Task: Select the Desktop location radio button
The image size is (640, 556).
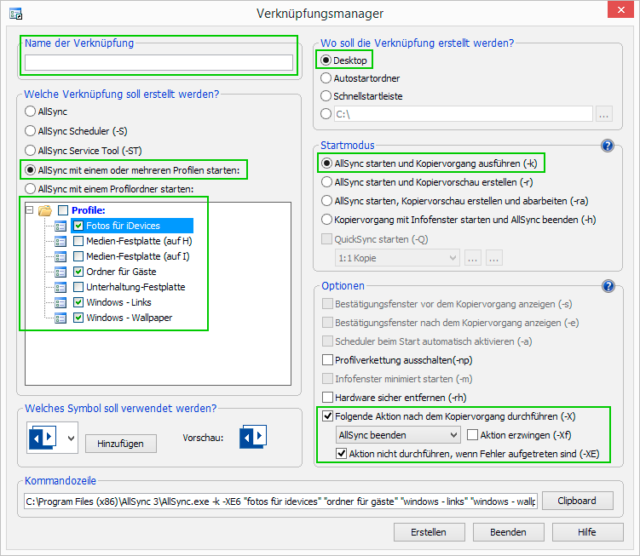Action: pyautogui.click(x=326, y=60)
